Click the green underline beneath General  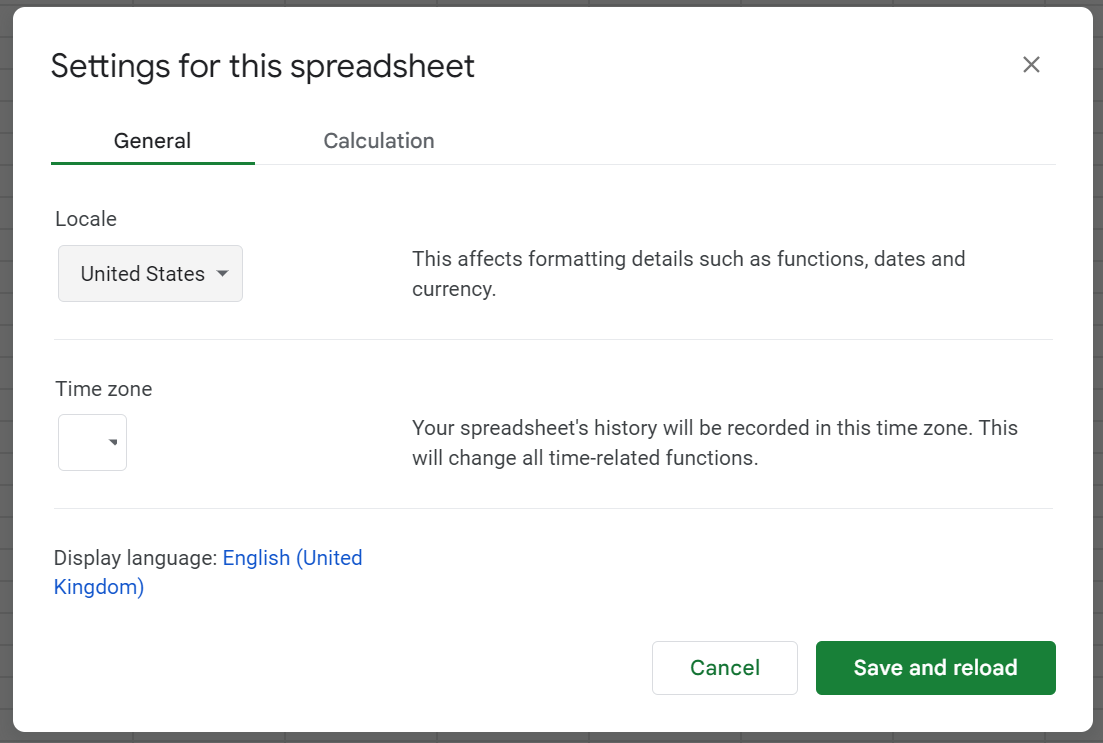(x=152, y=163)
